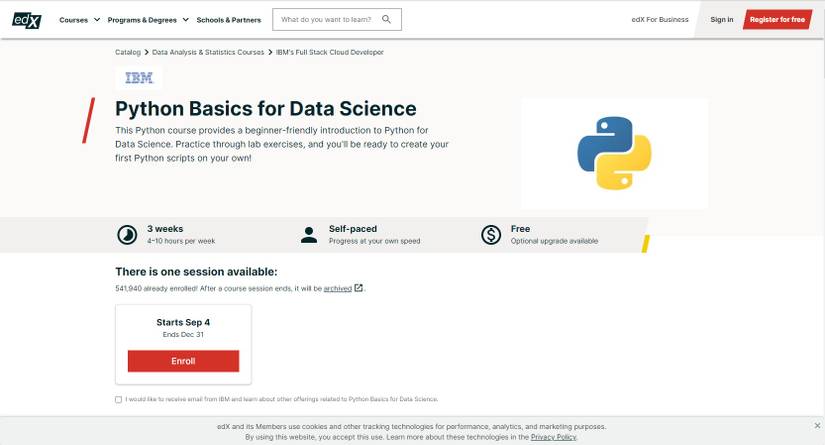825x445 pixels.
Task: Go to Catalog breadcrumb
Action: 128,52
